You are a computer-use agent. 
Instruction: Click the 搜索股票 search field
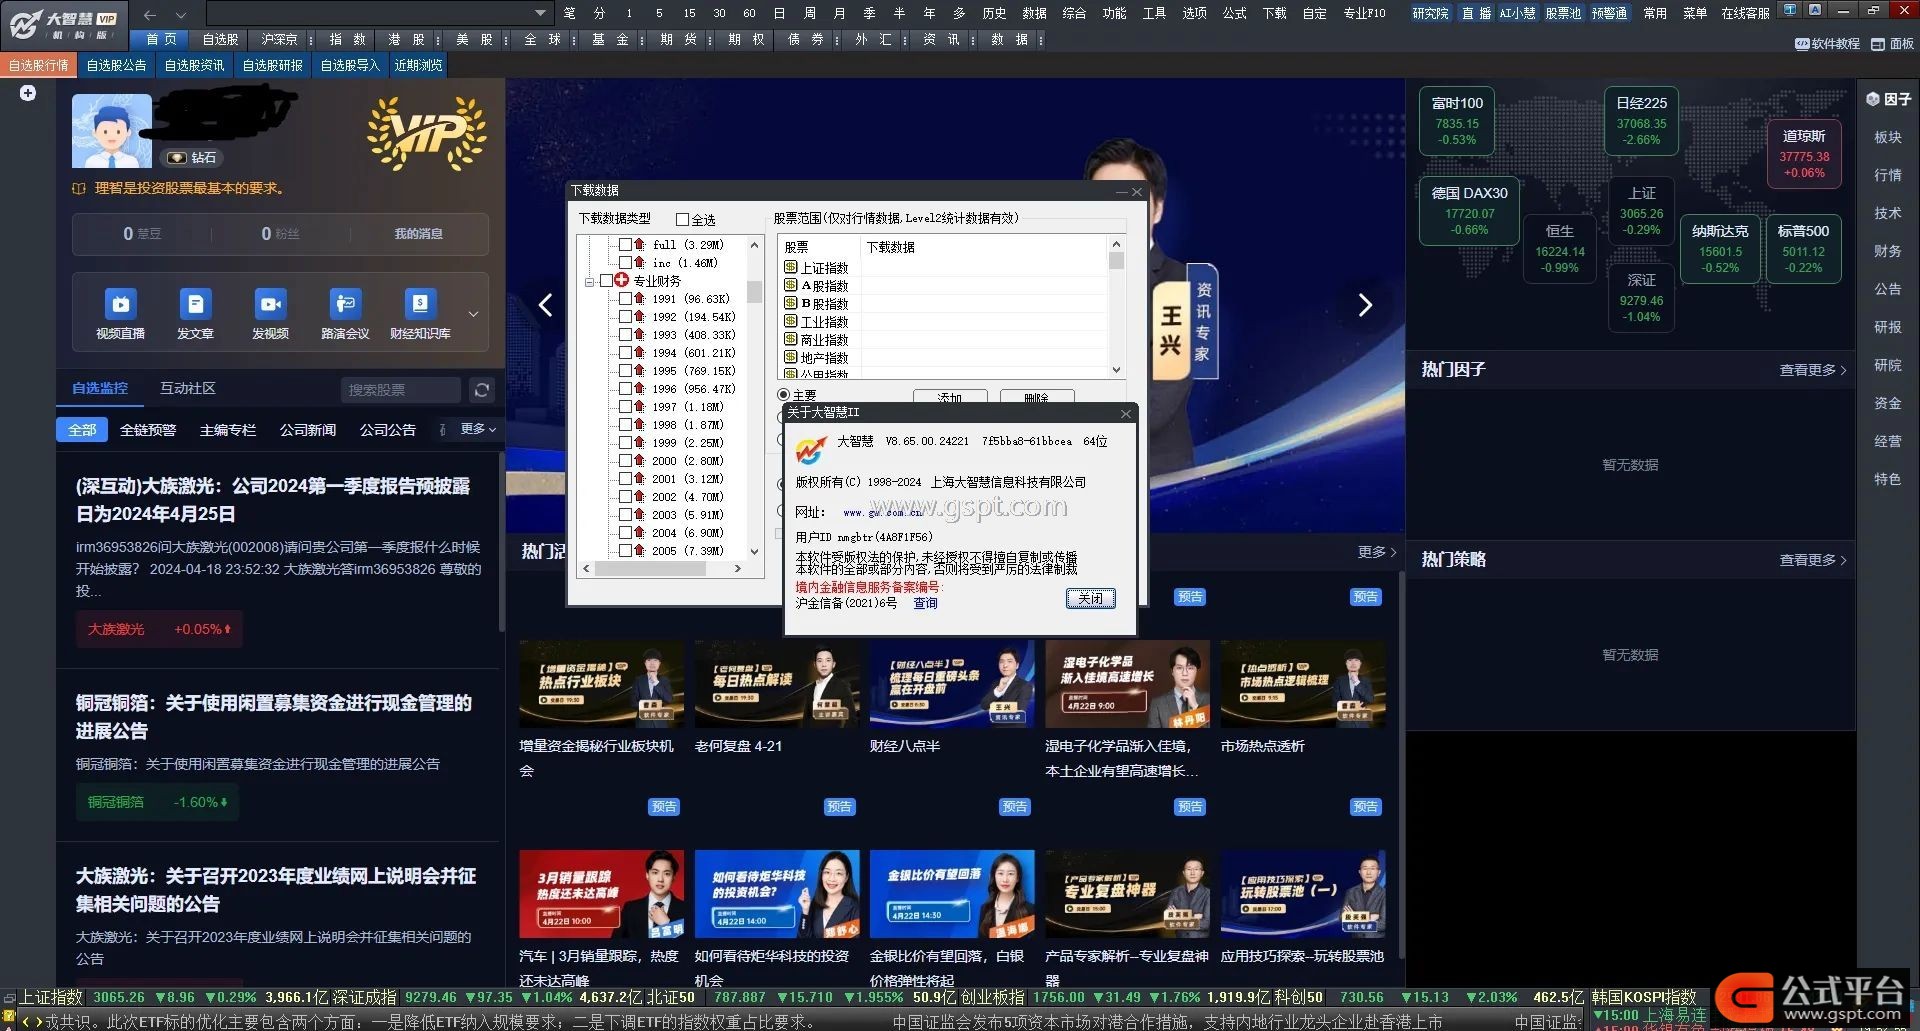(400, 390)
